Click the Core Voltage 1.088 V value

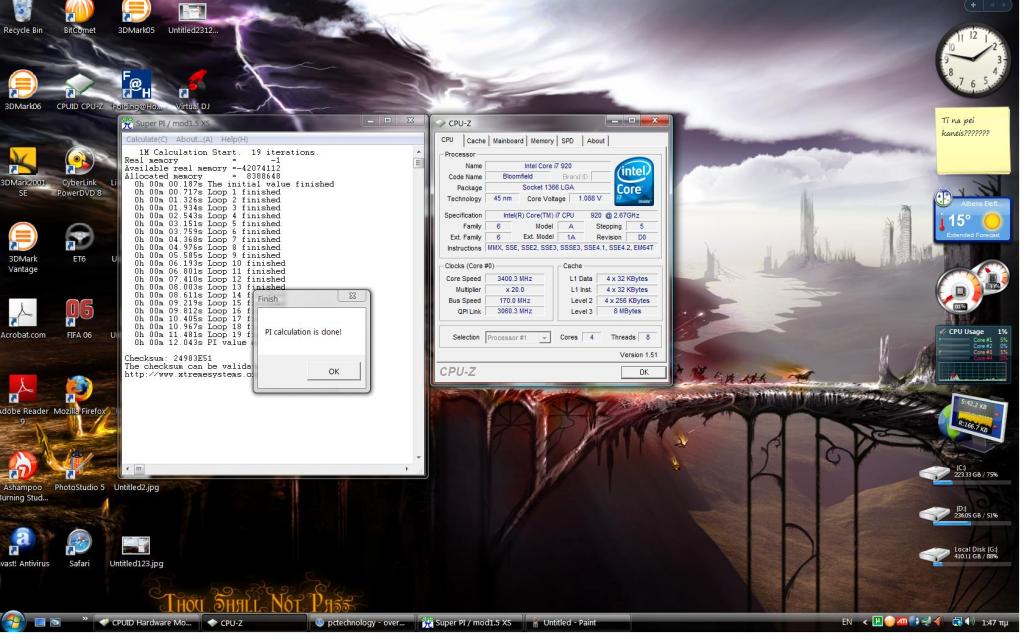590,199
